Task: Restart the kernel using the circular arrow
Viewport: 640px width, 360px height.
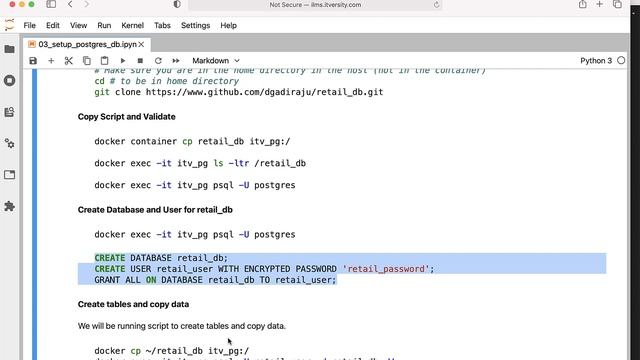Action: click(x=158, y=61)
